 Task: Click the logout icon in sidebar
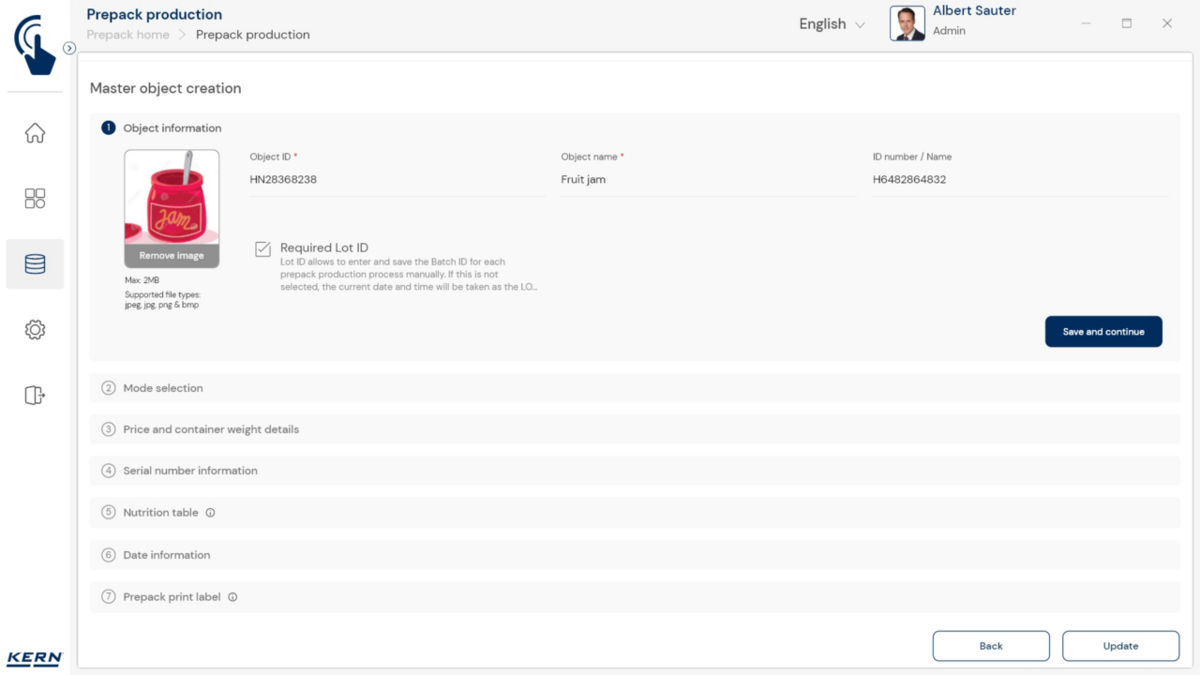(x=35, y=395)
